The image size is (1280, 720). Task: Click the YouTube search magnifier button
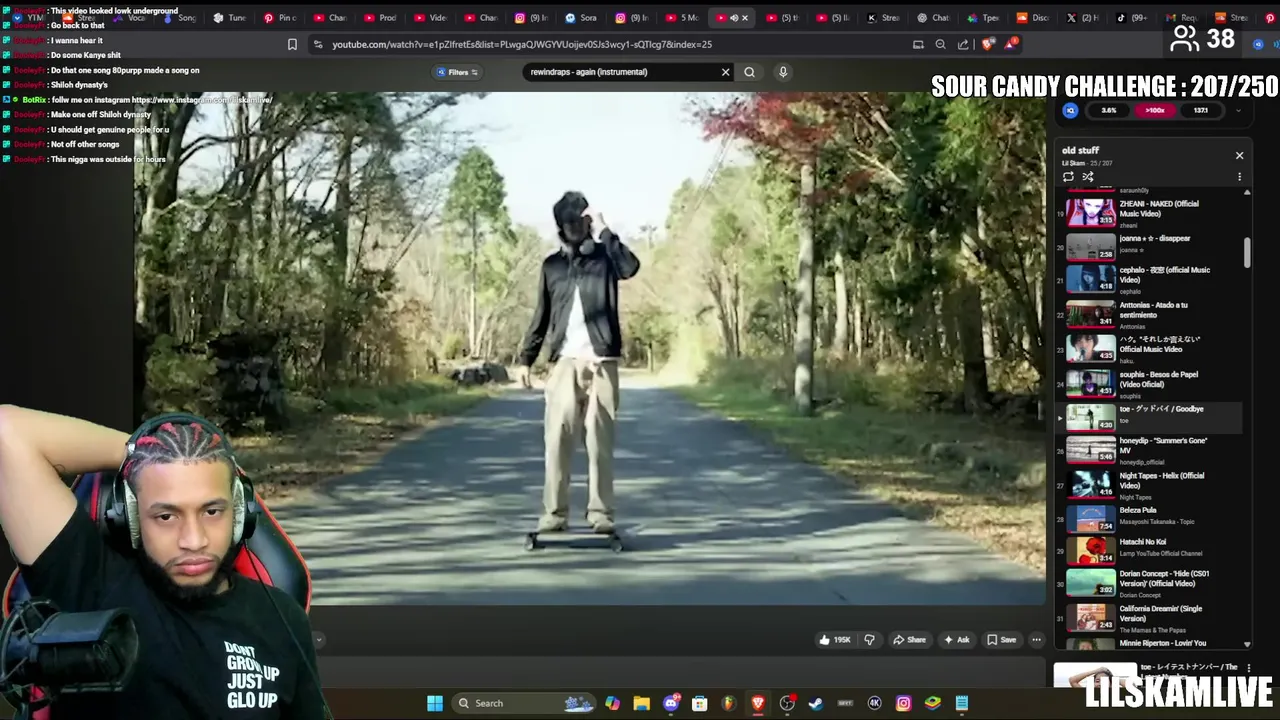click(x=749, y=72)
